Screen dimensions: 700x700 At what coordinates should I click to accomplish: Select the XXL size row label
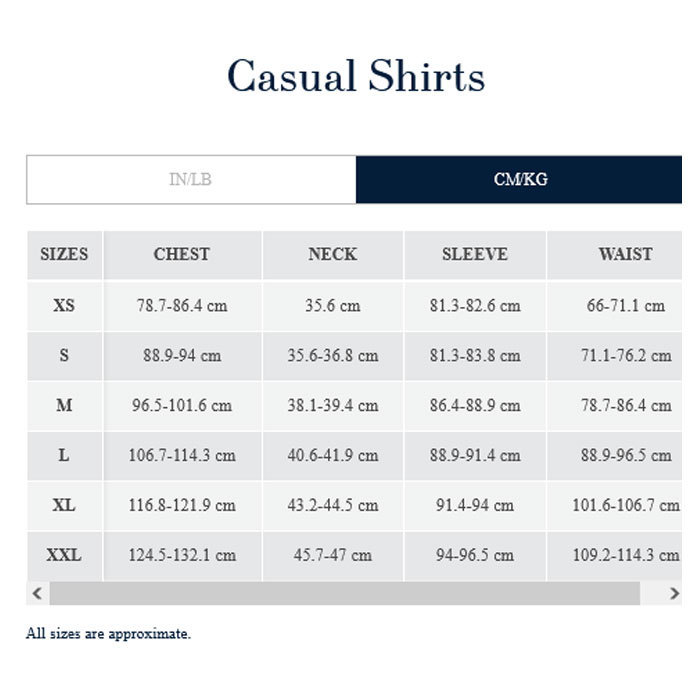[x=65, y=555]
